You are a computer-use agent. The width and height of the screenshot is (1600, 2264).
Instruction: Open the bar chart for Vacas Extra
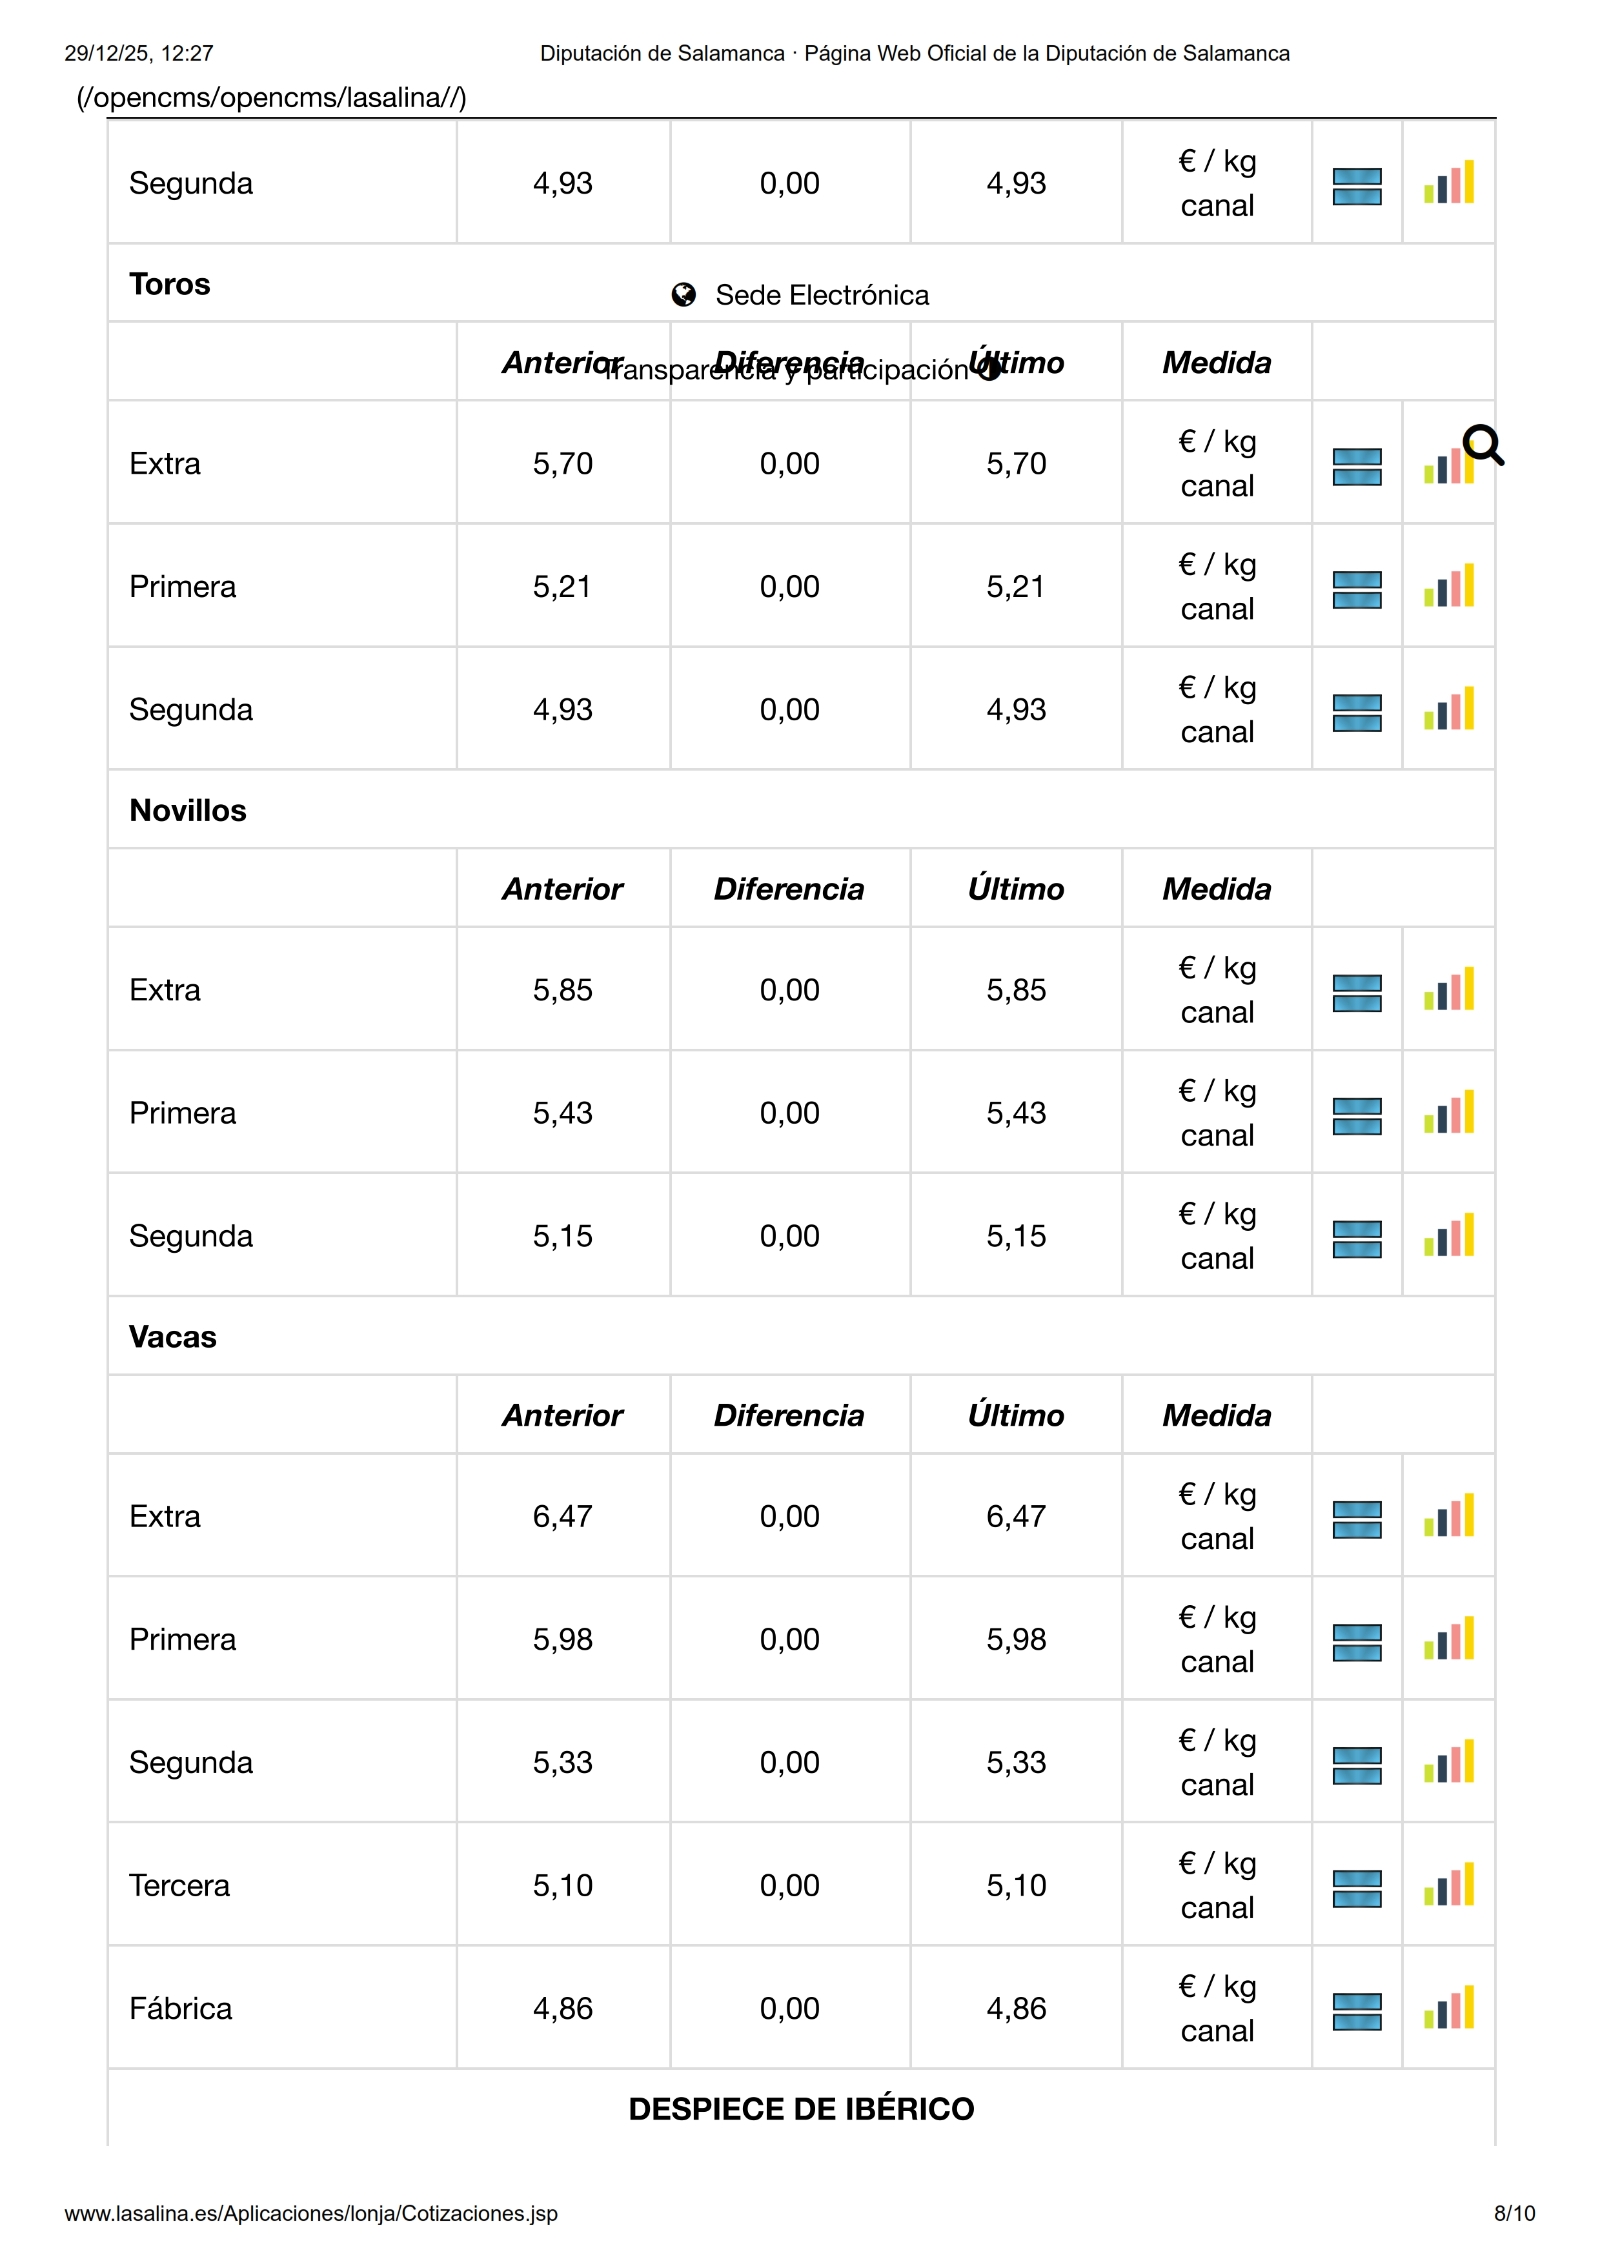point(1449,1516)
